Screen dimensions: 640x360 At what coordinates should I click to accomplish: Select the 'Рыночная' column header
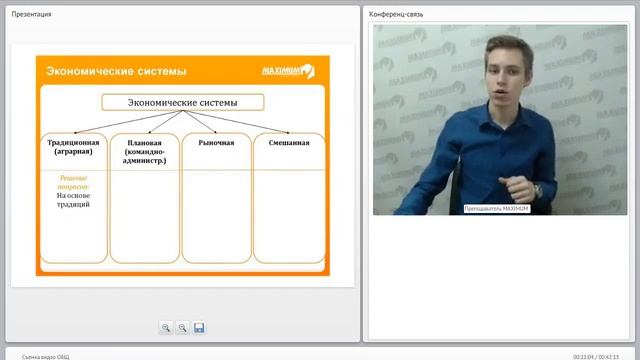click(x=216, y=143)
